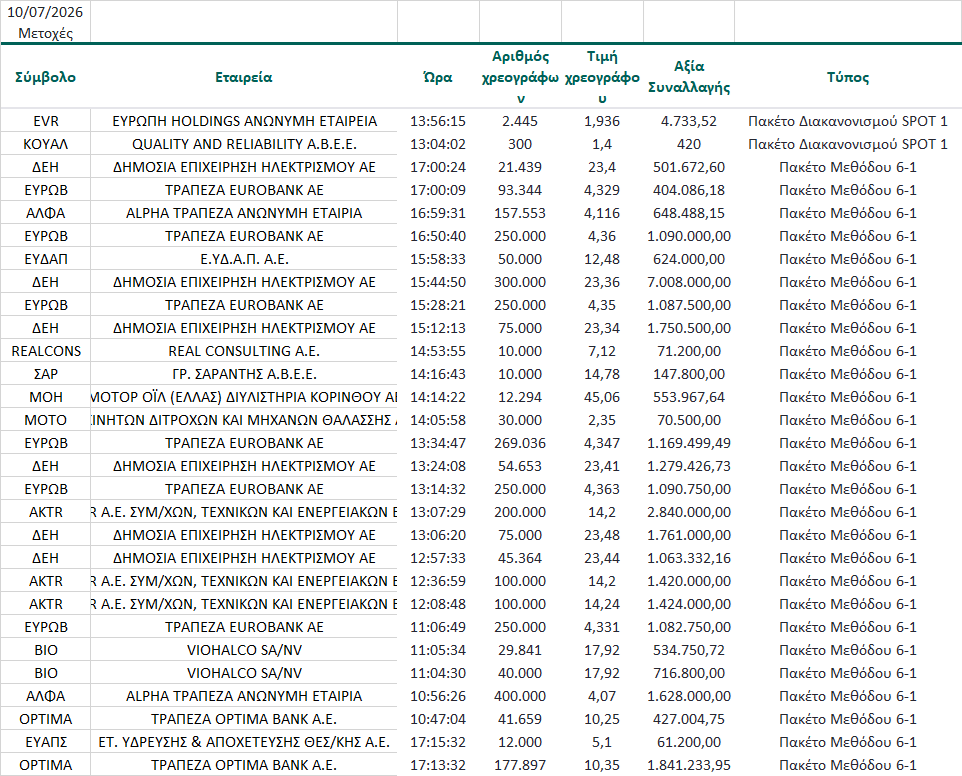Click quantity 269.036
The width and height of the screenshot is (962, 776).
pyautogui.click(x=520, y=444)
